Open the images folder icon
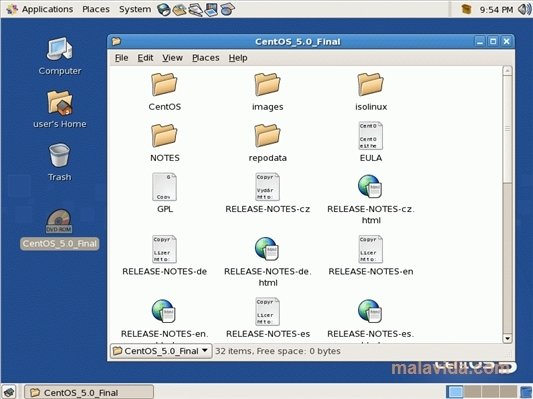Viewport: 533px width, 399px height. 267,84
